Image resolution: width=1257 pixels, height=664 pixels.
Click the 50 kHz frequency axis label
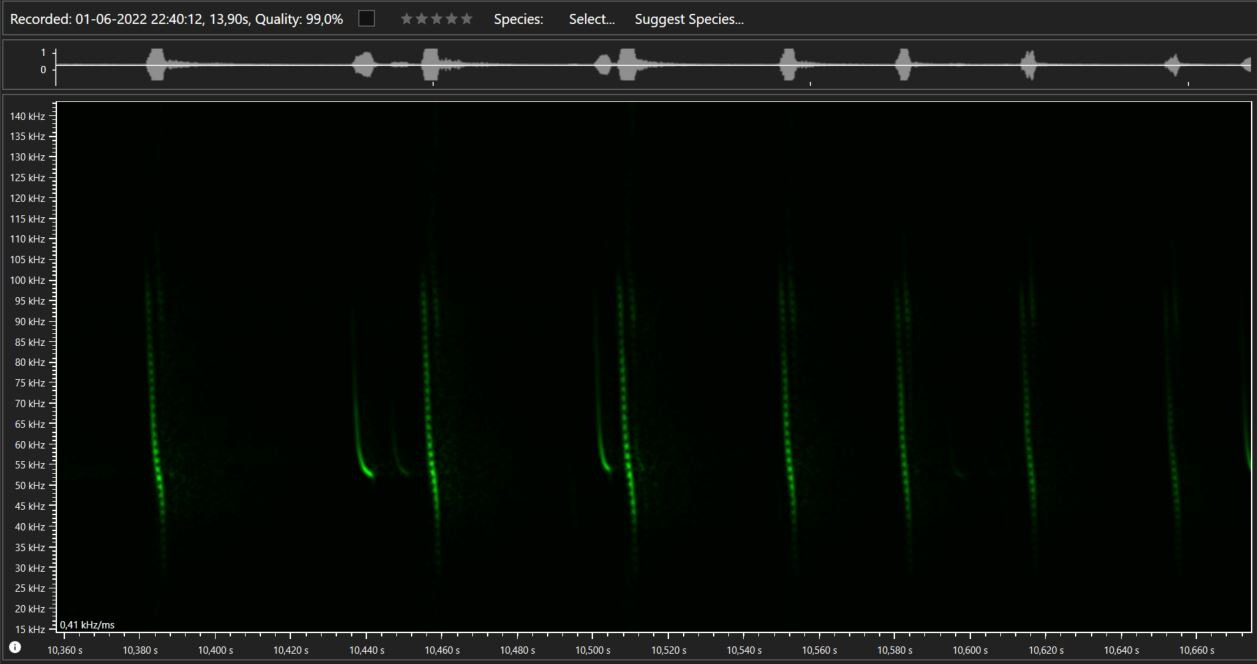coord(29,485)
